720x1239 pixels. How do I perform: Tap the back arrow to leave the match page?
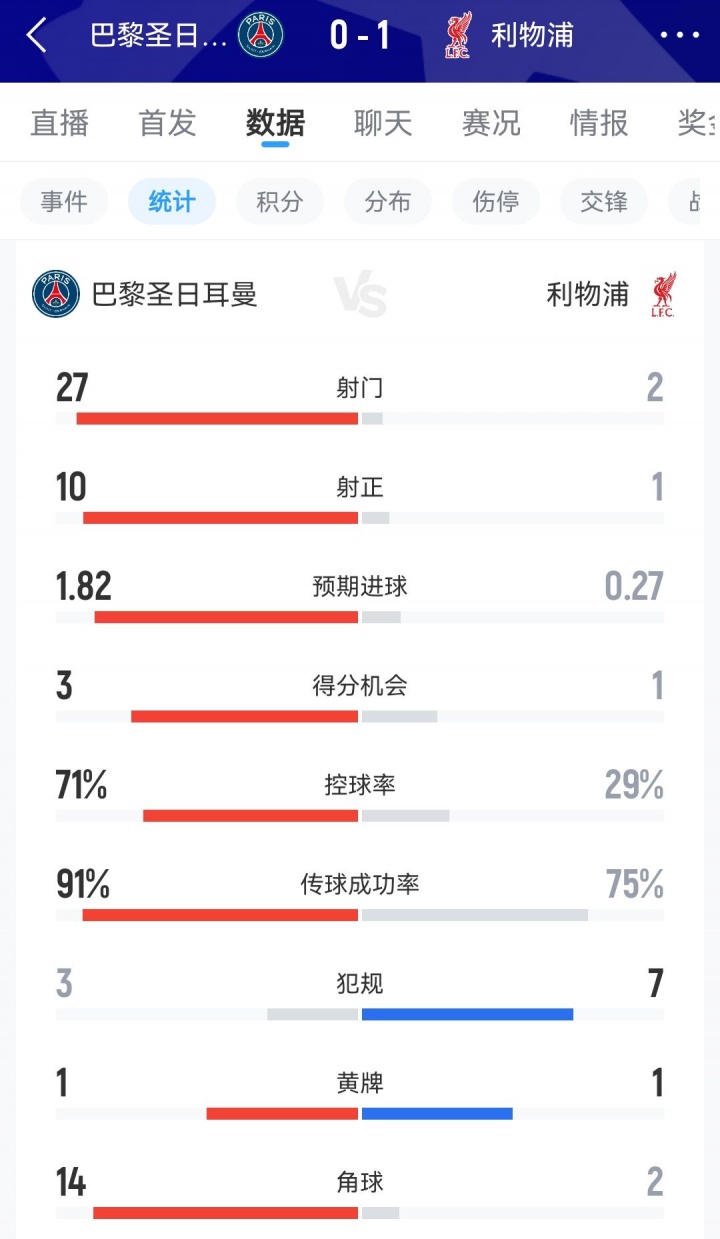36,35
